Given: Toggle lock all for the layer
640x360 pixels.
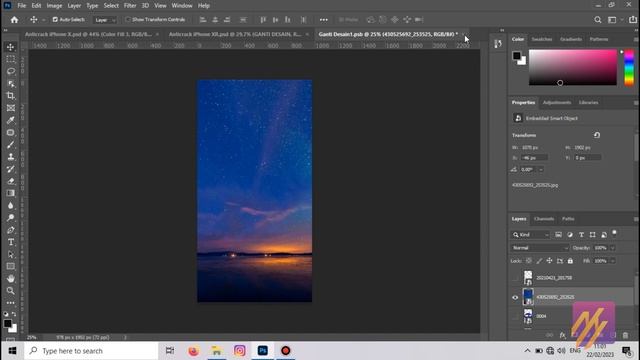Looking at the screenshot, I should (570, 261).
